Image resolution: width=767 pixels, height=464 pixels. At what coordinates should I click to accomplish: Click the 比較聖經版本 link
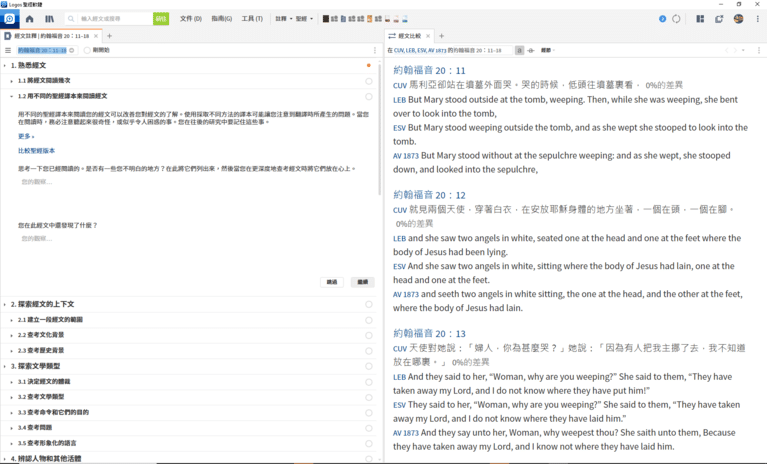[36, 151]
